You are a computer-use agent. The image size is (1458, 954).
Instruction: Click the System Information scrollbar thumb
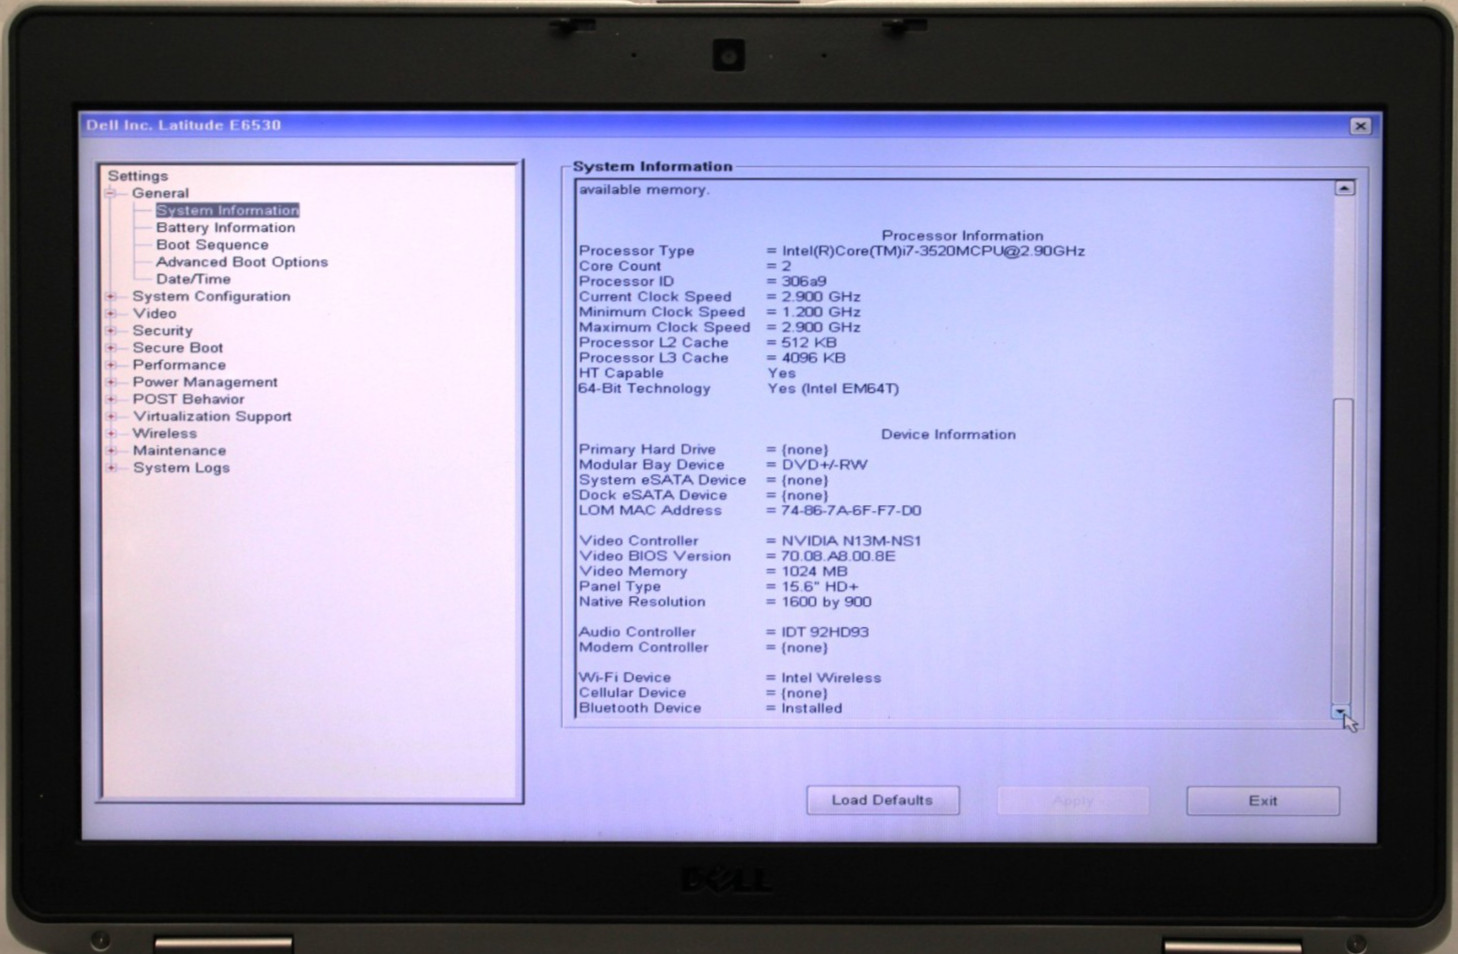(x=1343, y=550)
